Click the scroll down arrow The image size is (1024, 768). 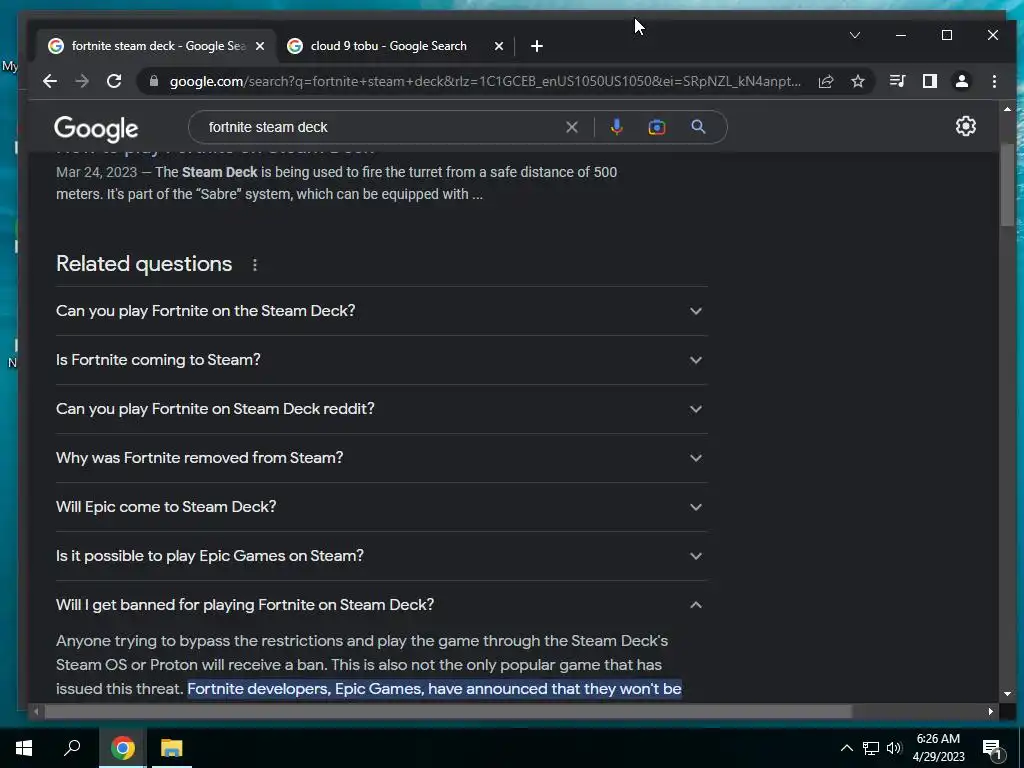pyautogui.click(x=1007, y=694)
